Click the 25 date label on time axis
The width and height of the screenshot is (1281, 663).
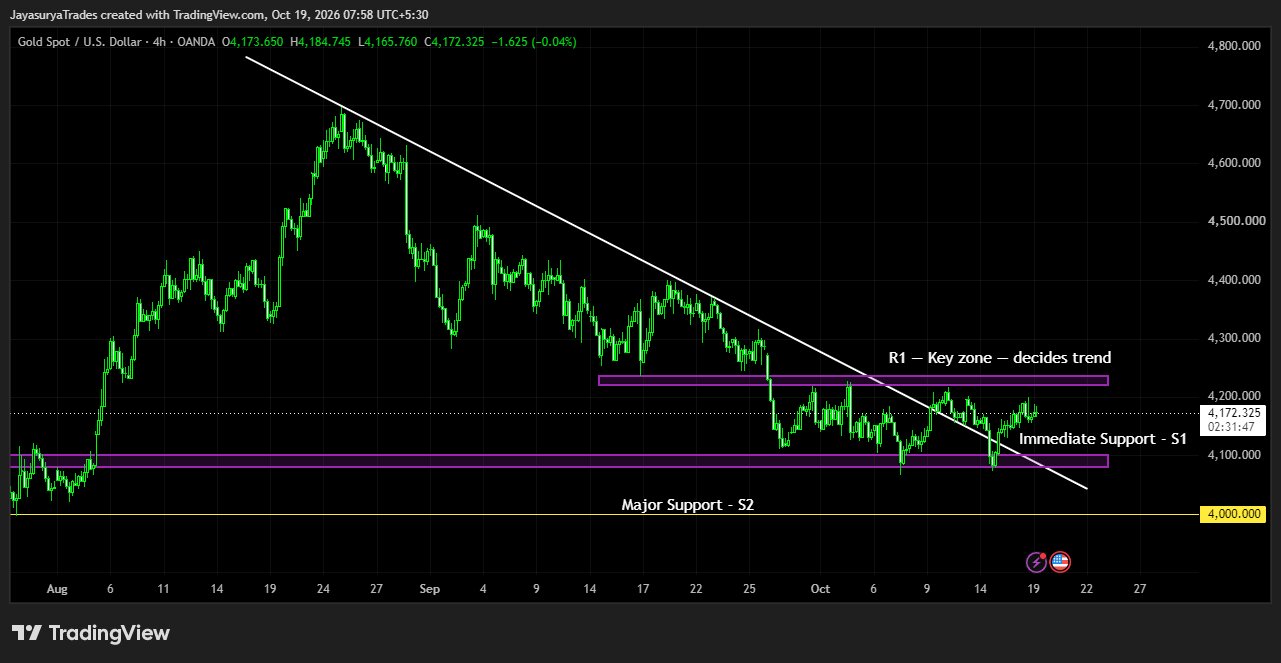[750, 590]
